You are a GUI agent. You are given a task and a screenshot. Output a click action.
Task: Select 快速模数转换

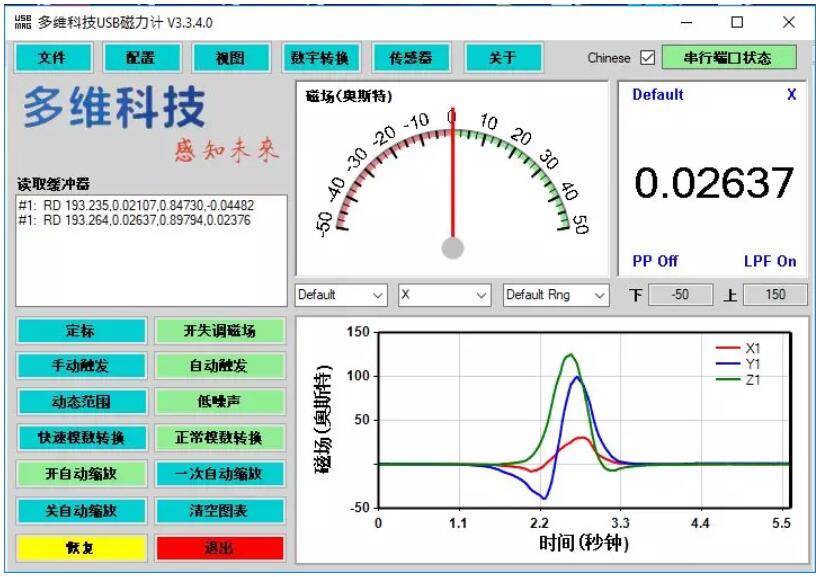(x=82, y=437)
